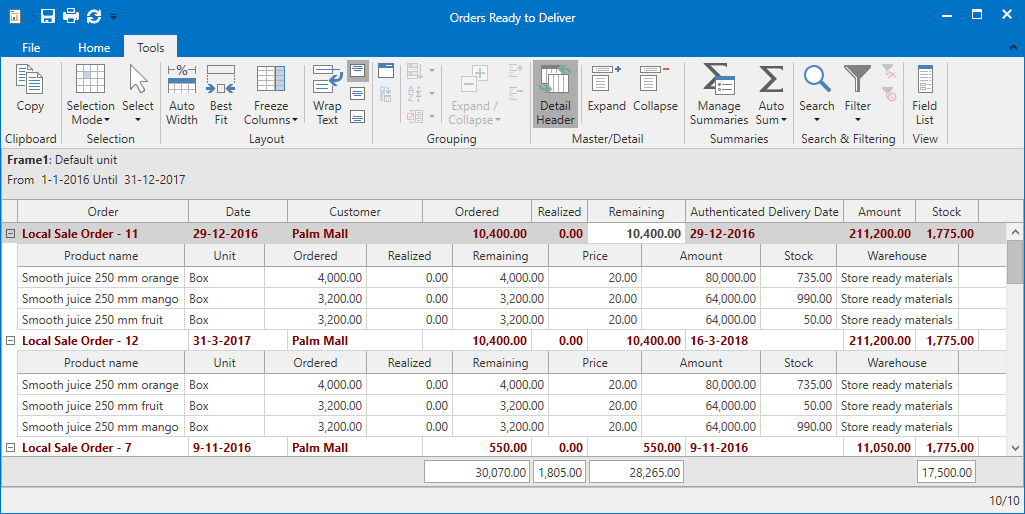Collapse Local Sale Order - 7 row
The height and width of the screenshot is (514, 1025).
click(10, 448)
